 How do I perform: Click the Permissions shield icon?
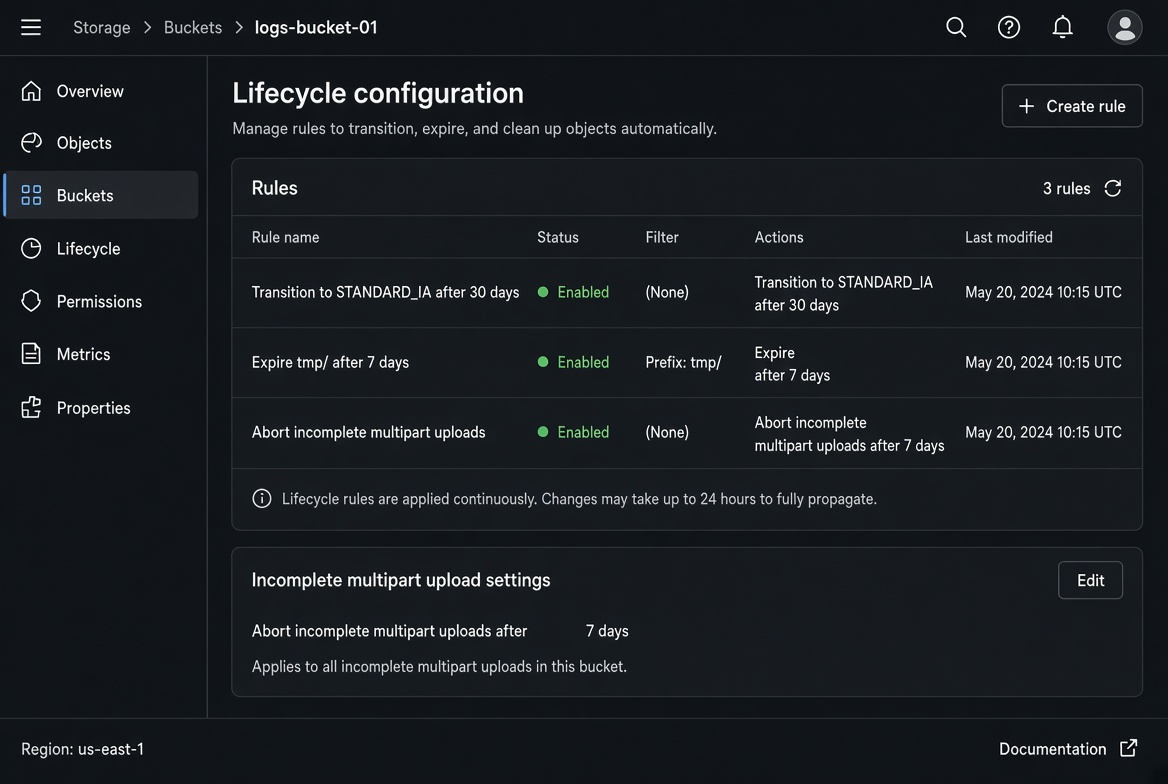31,301
